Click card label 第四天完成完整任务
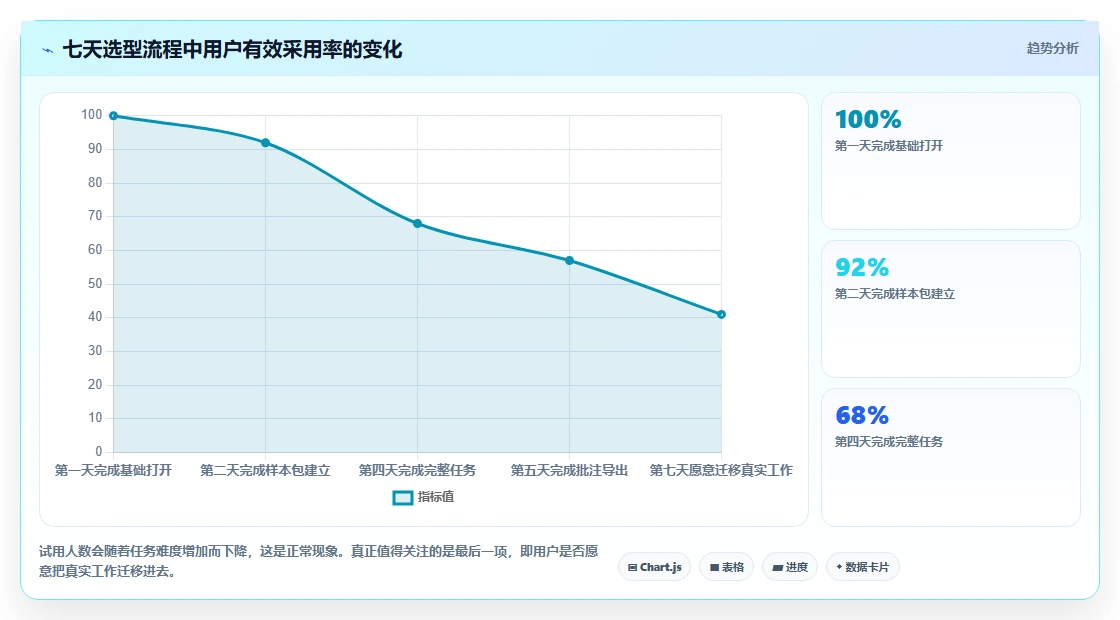 pos(889,441)
